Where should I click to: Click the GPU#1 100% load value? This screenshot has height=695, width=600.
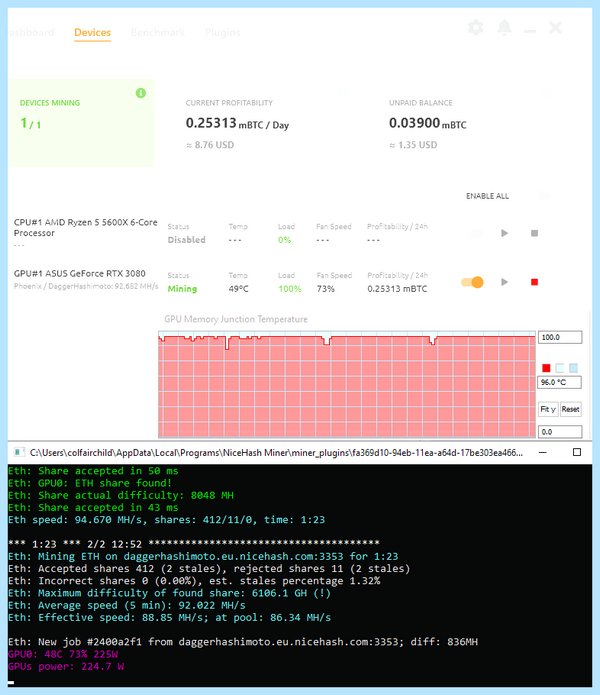coord(290,289)
